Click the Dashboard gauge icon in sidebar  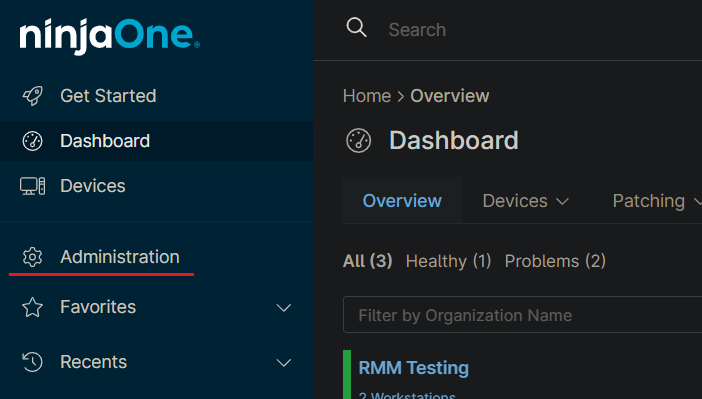tap(32, 141)
